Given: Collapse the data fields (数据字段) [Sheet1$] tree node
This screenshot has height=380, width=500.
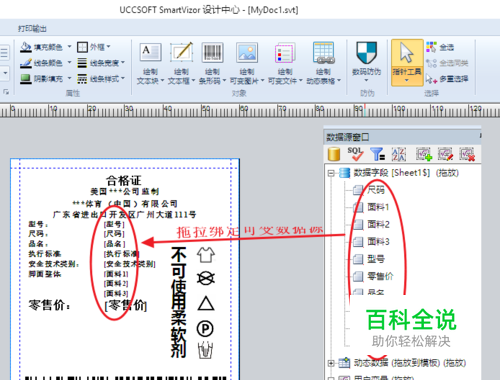Looking at the screenshot, I should (331, 173).
